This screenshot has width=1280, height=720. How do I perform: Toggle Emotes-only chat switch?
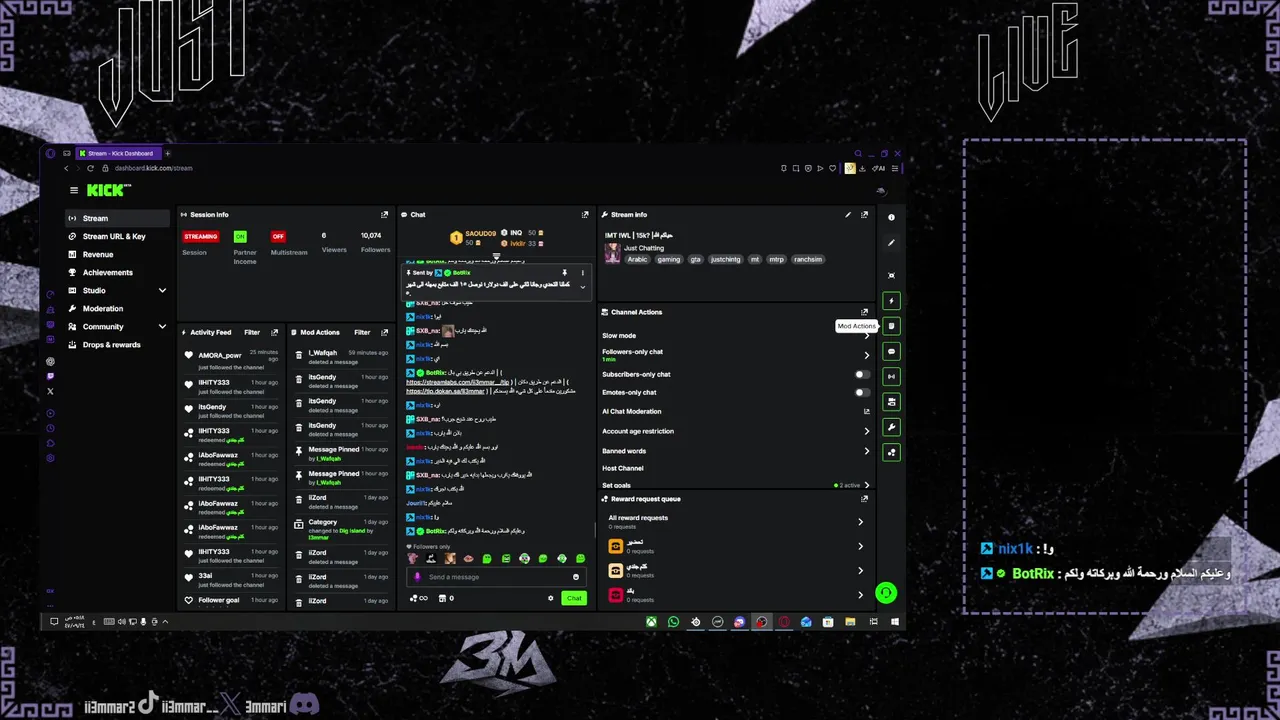[862, 393]
